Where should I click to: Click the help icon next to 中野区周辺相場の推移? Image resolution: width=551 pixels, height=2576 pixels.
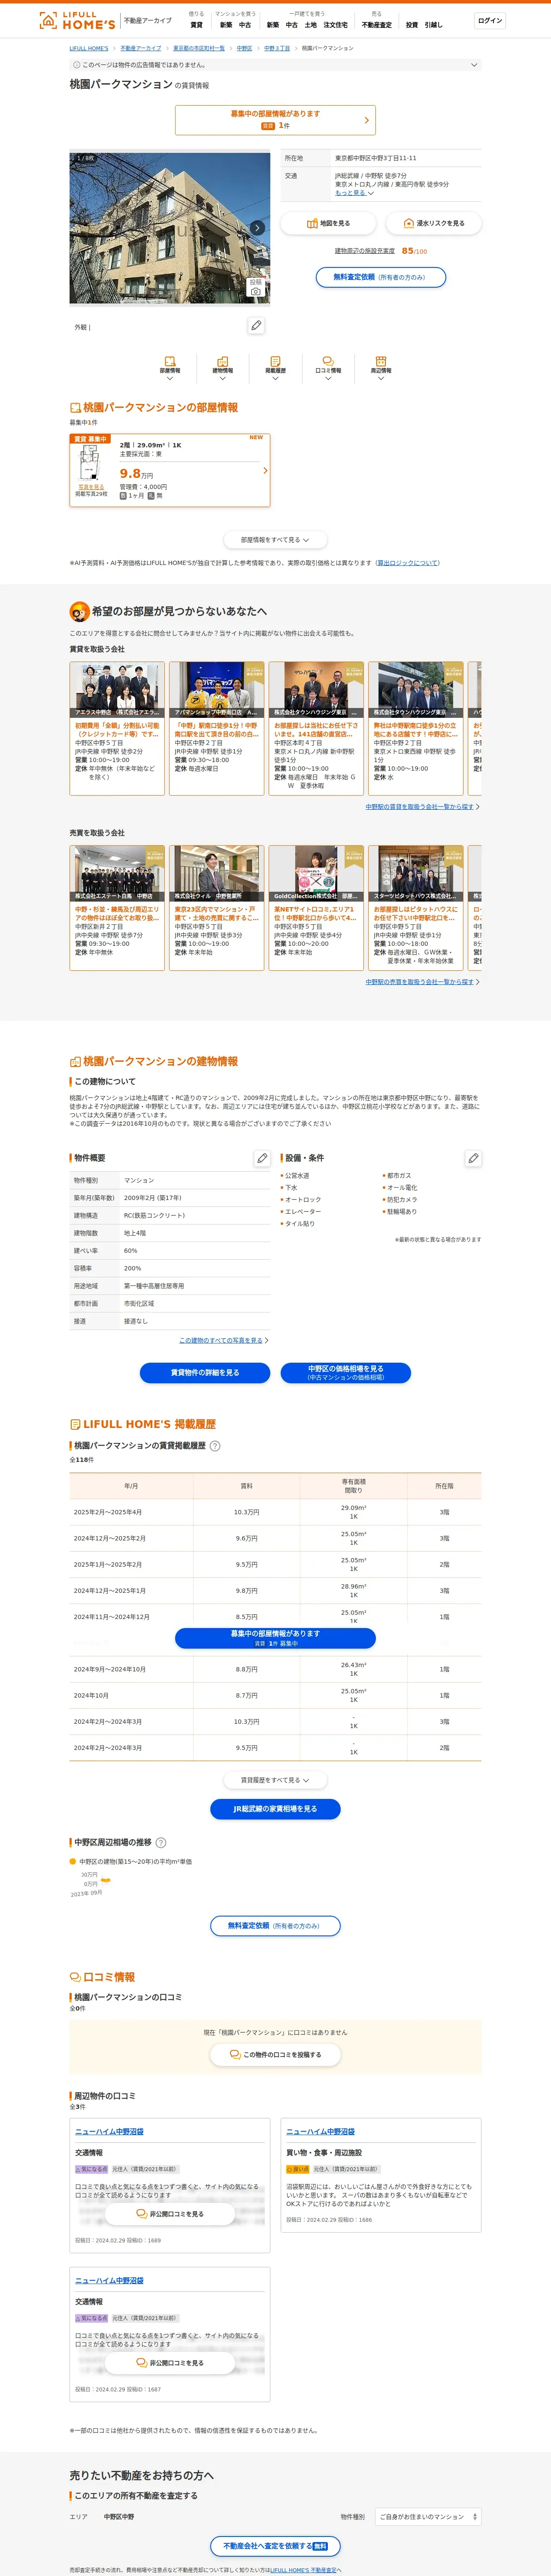click(x=161, y=1843)
